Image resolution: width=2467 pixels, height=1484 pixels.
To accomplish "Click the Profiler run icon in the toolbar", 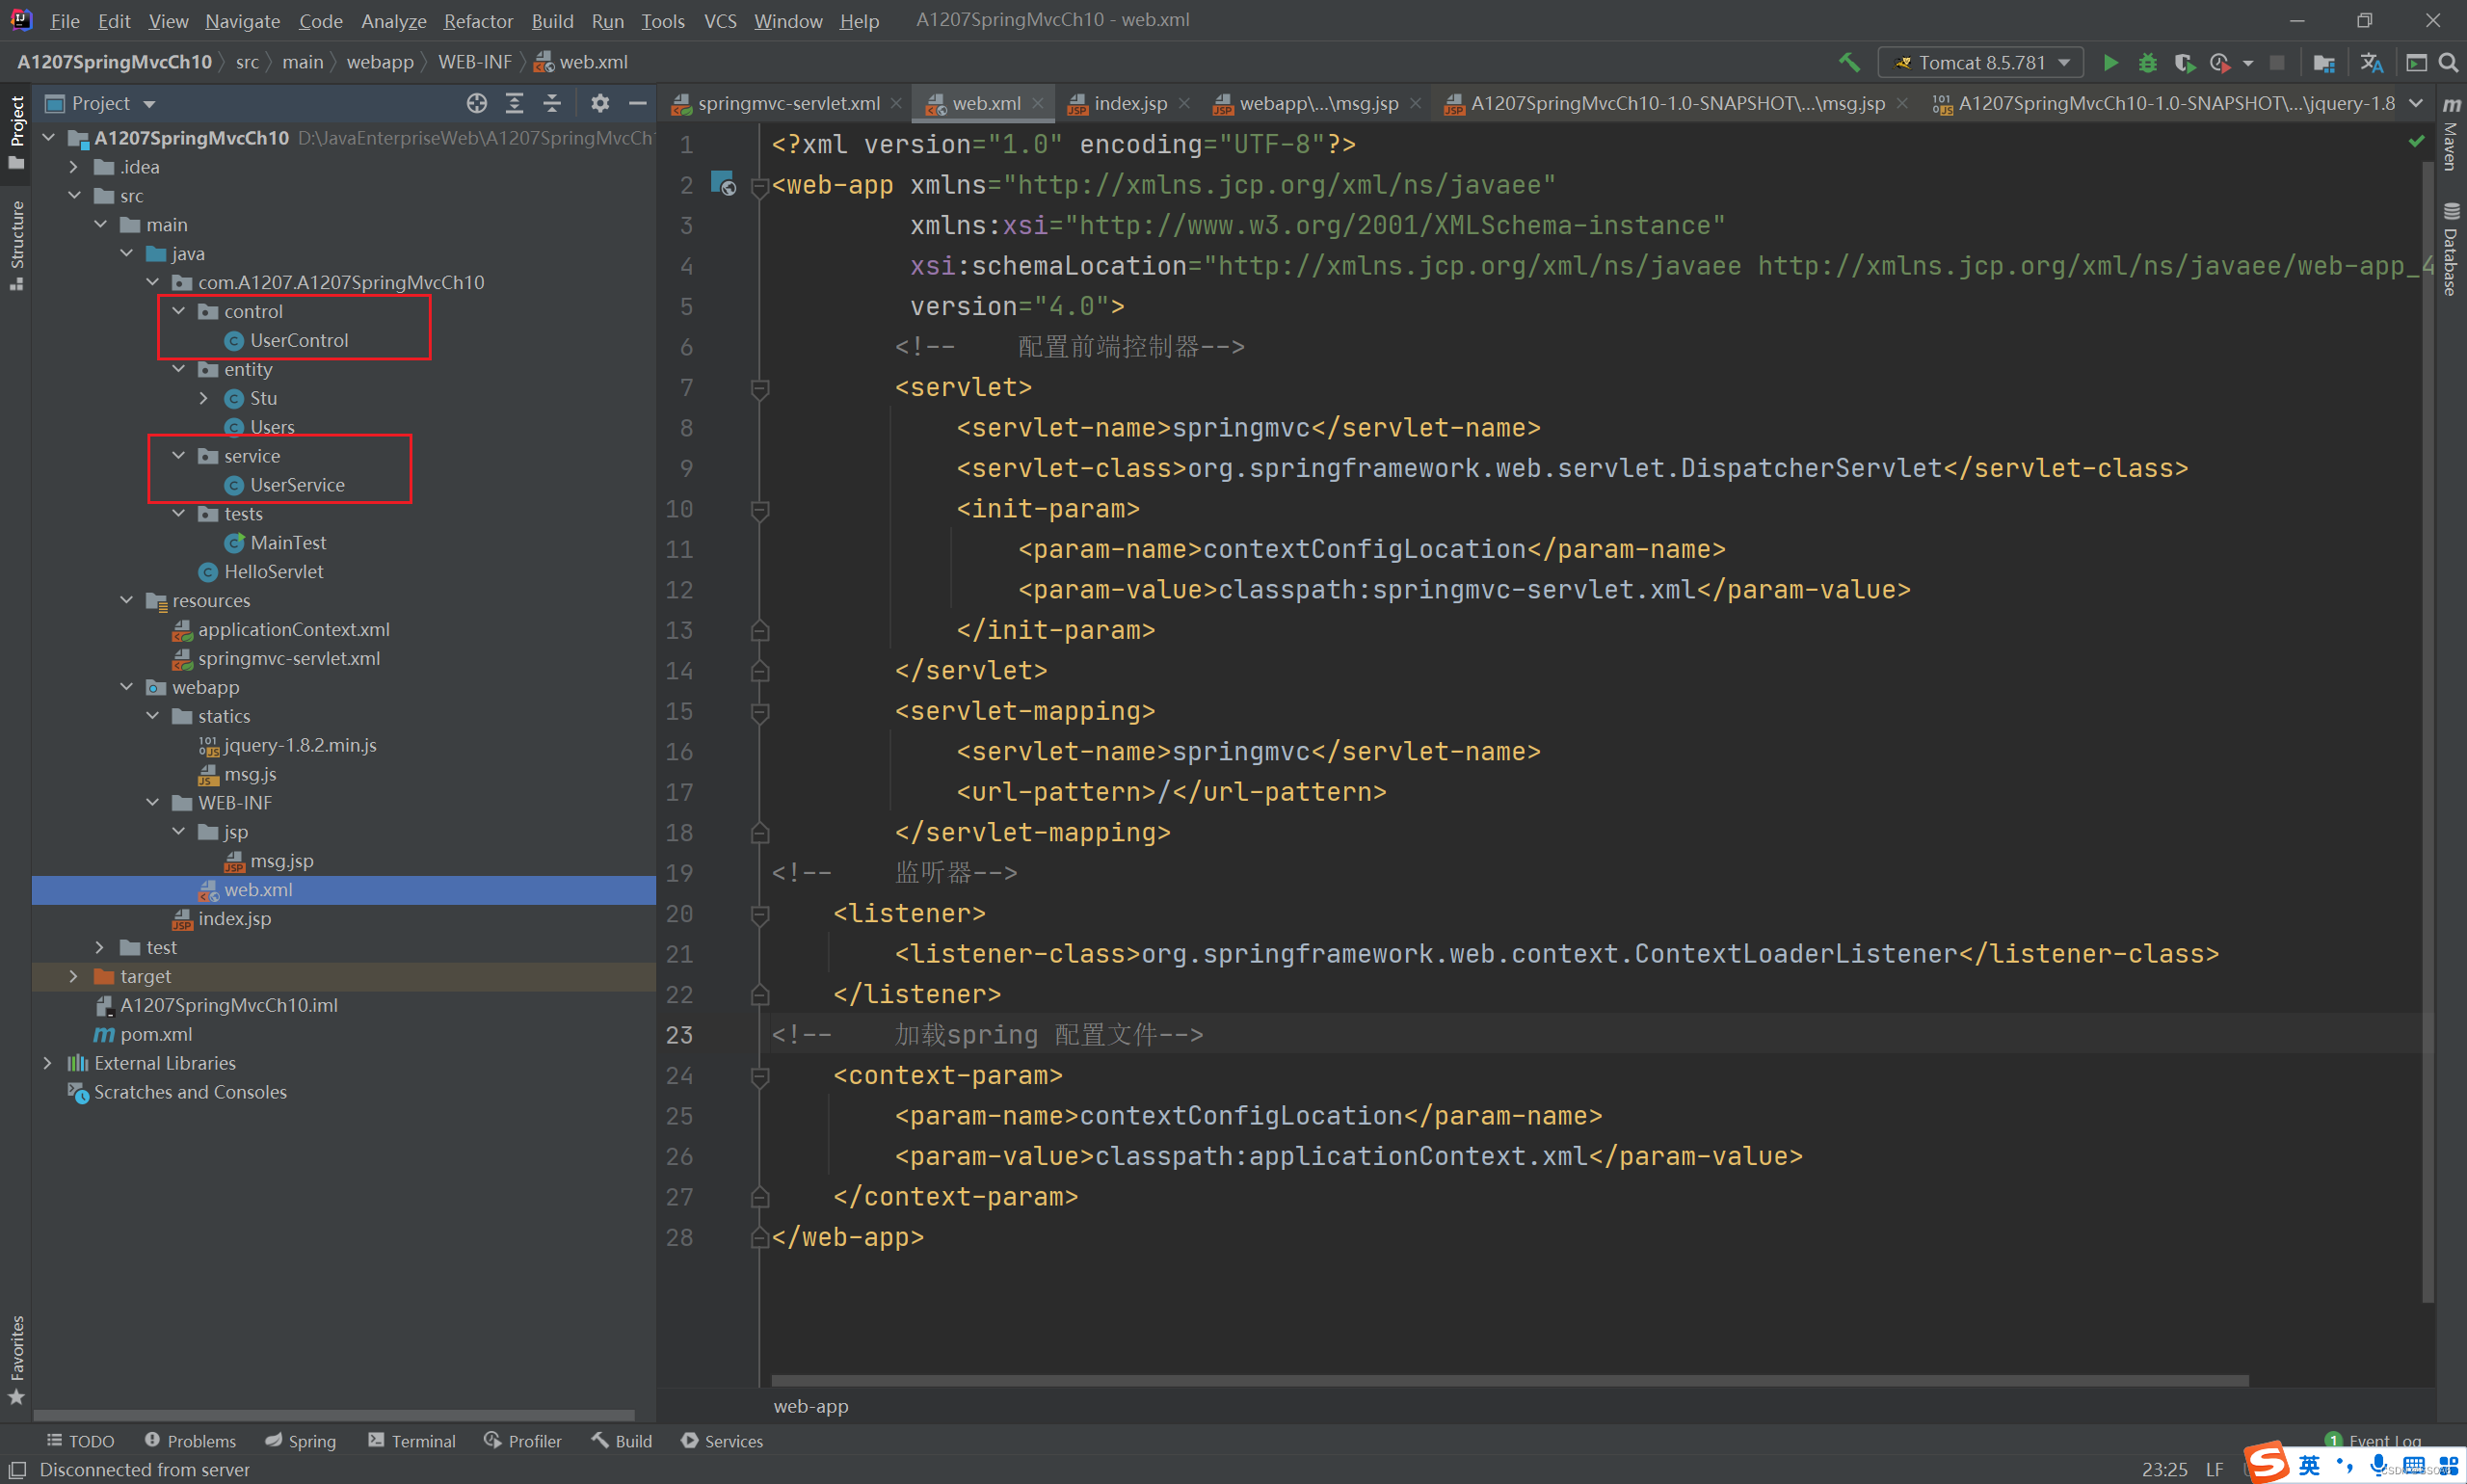I will [x=2220, y=62].
